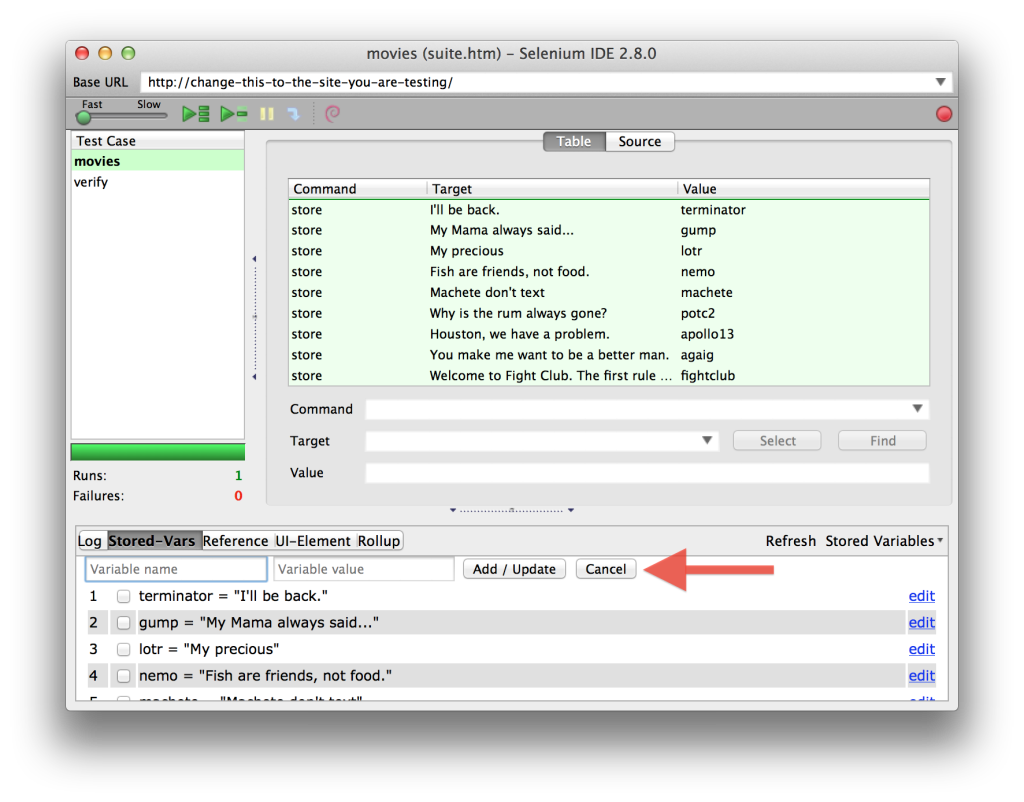
Task: Play the current test case
Action: click(234, 114)
